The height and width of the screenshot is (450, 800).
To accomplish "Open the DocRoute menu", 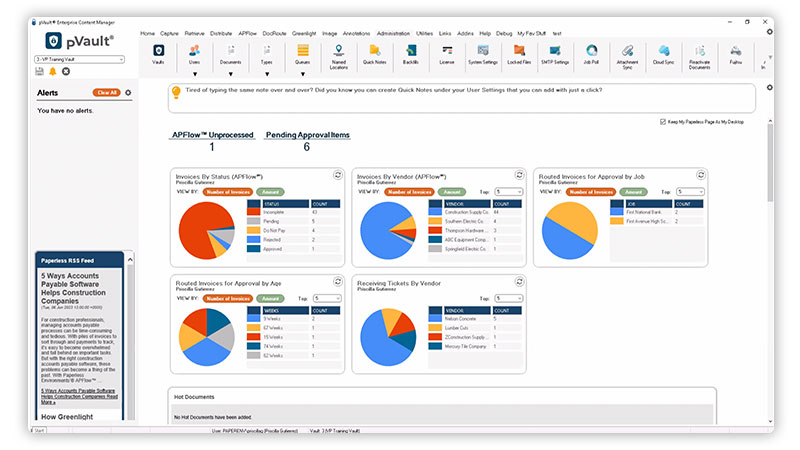I will pos(274,34).
